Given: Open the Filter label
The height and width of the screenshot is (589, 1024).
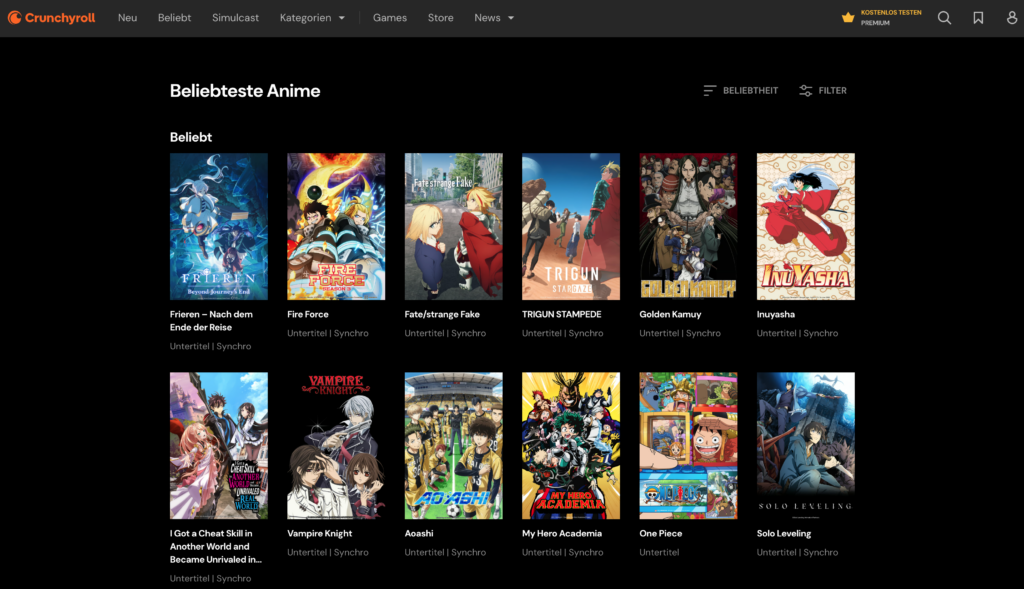Looking at the screenshot, I should 833,91.
